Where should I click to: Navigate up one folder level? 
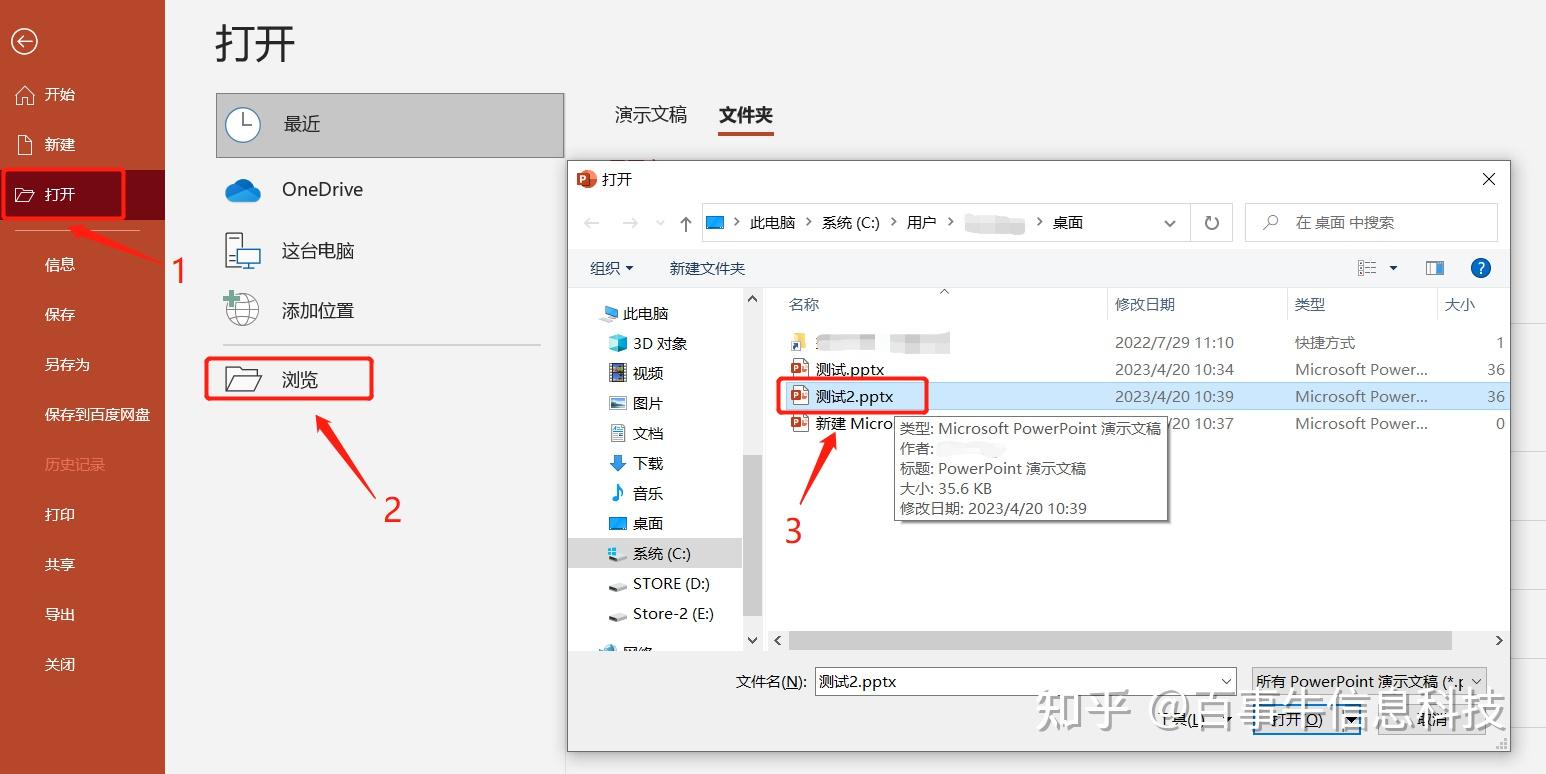tap(686, 222)
